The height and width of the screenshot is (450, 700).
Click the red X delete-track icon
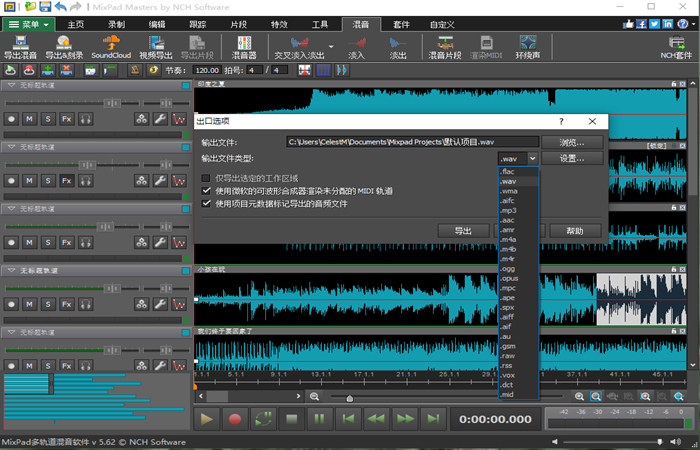(x=67, y=70)
